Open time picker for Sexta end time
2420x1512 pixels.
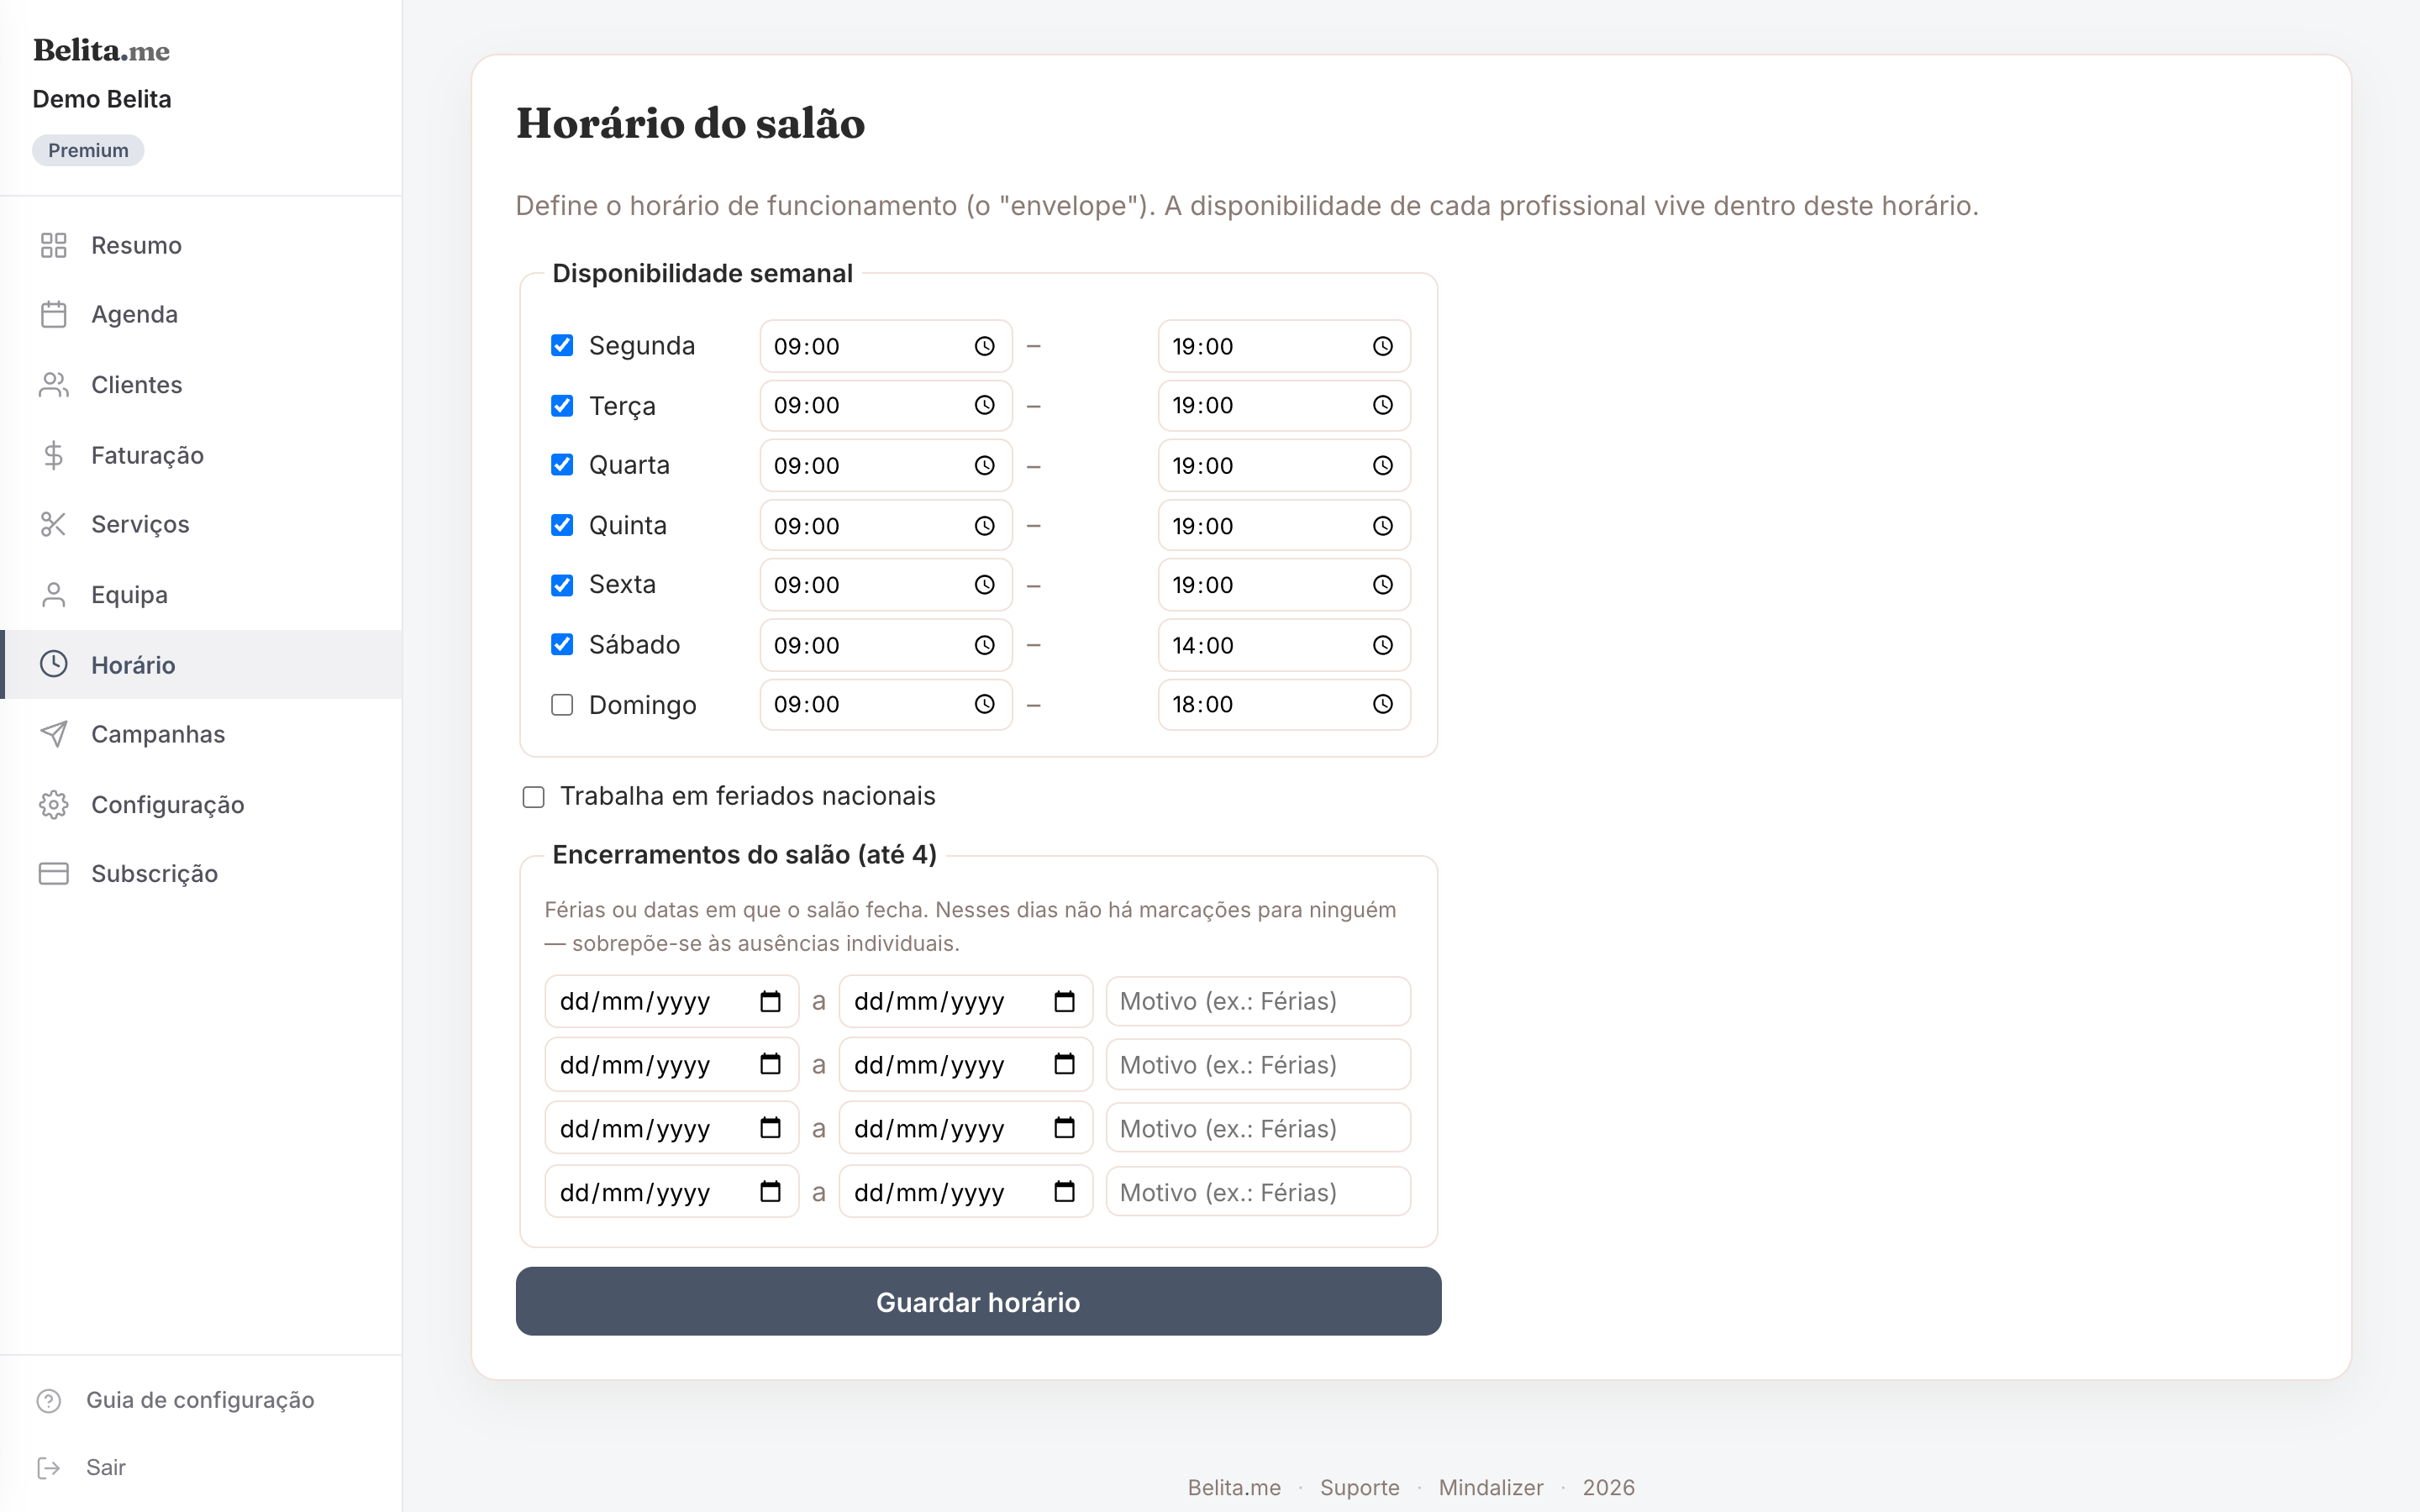1382,585
